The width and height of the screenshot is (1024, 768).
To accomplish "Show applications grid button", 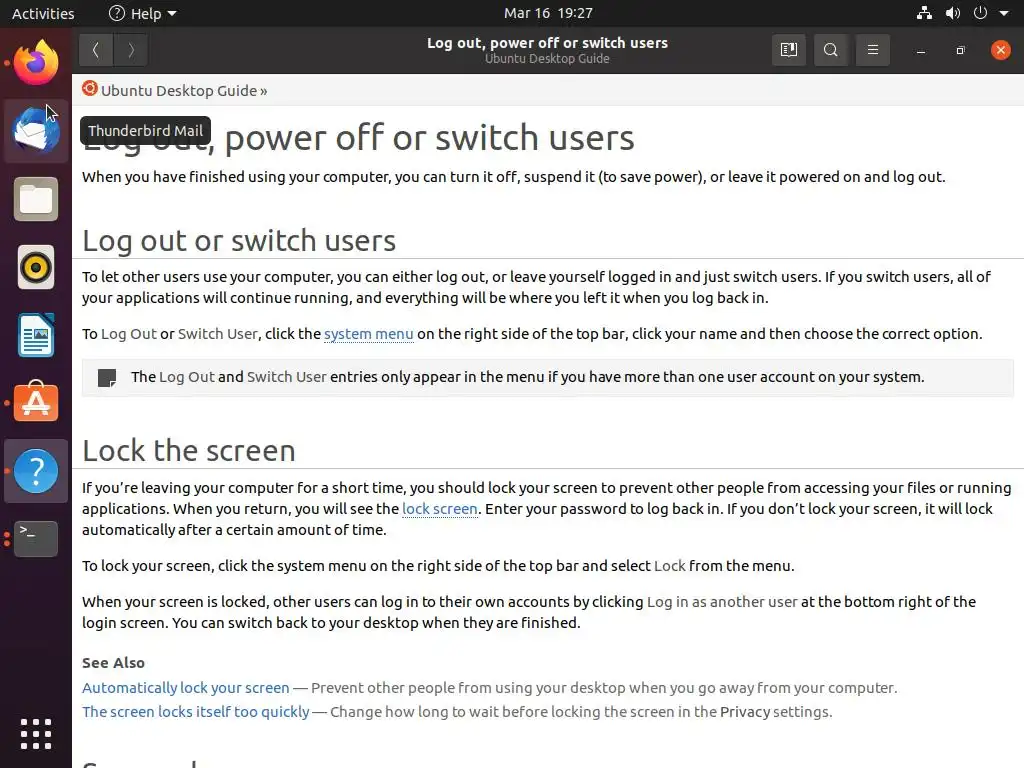I will tap(36, 734).
